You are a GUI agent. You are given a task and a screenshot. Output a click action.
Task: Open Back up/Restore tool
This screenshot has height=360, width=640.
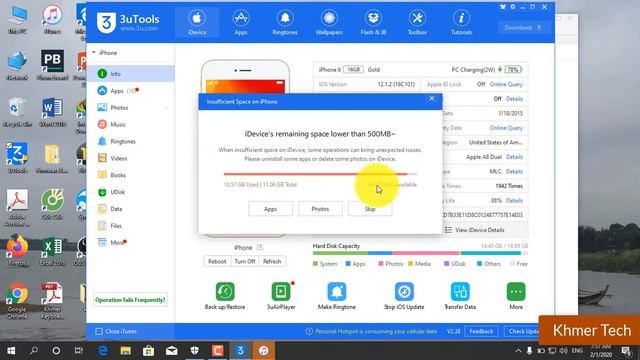[x=225, y=296]
